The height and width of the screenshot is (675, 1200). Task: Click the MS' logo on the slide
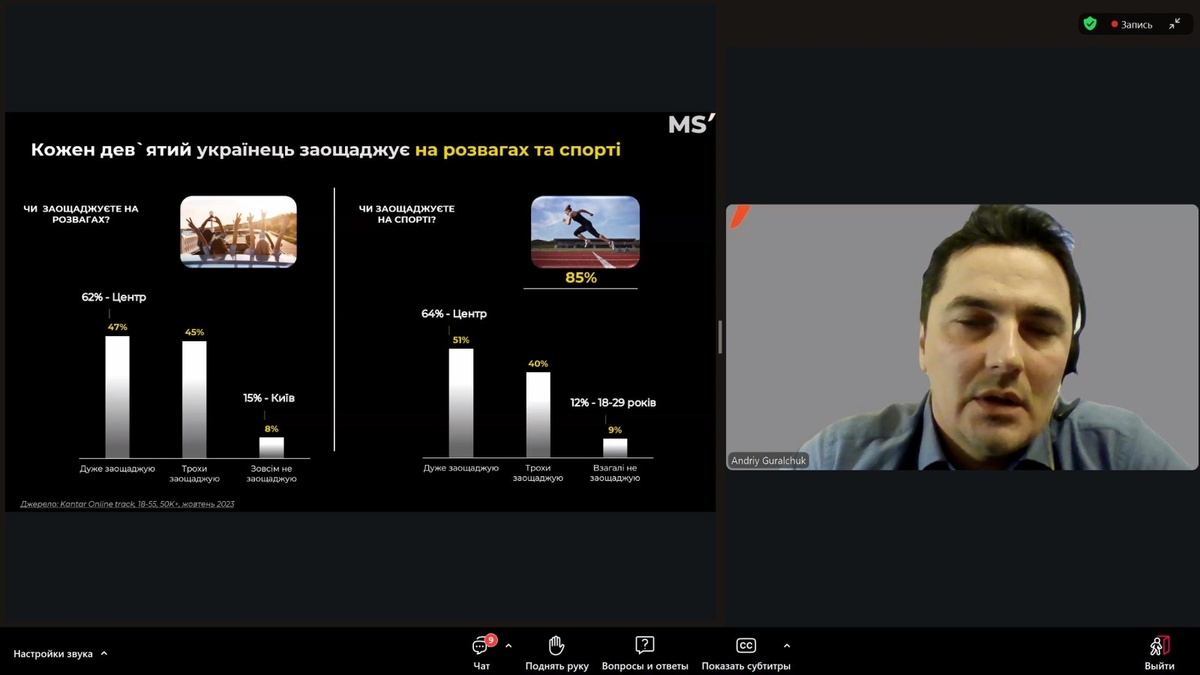coord(691,124)
